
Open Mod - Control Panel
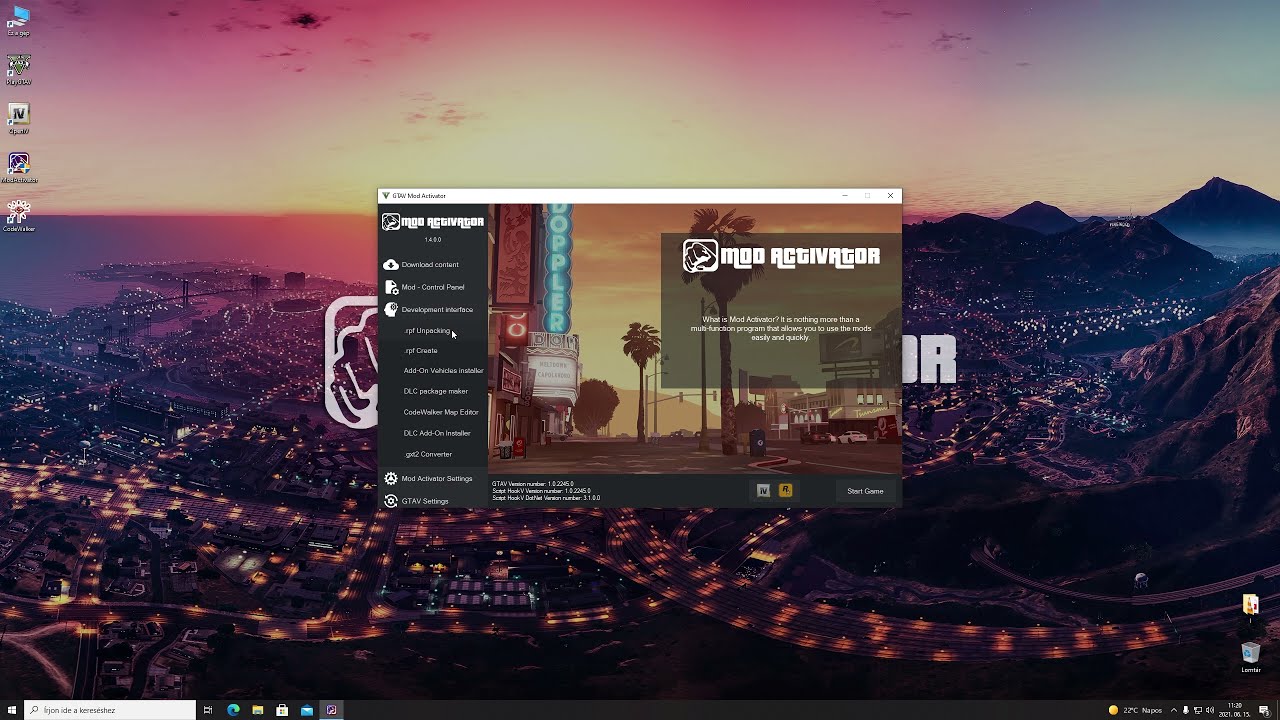432,287
